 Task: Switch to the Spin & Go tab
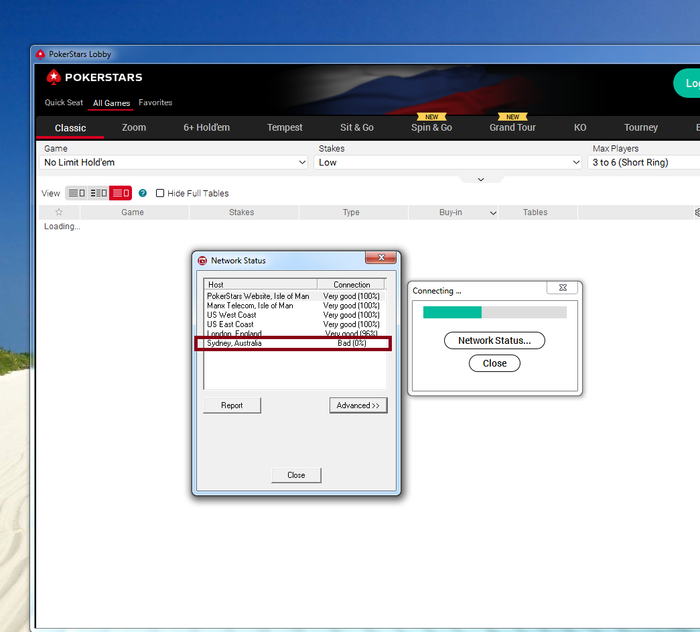(431, 128)
